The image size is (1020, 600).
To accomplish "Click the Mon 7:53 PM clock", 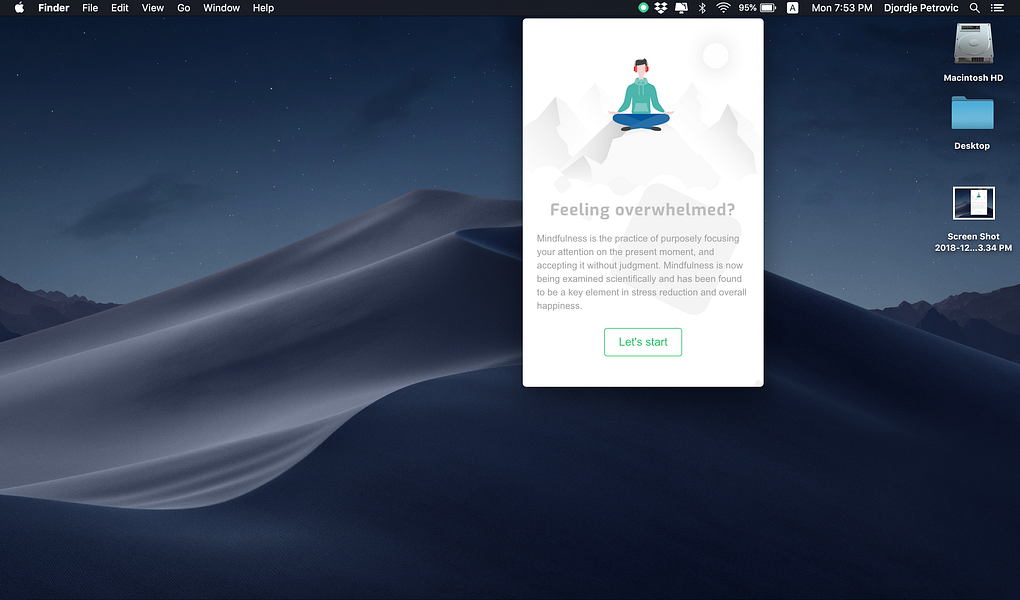I will pos(842,8).
